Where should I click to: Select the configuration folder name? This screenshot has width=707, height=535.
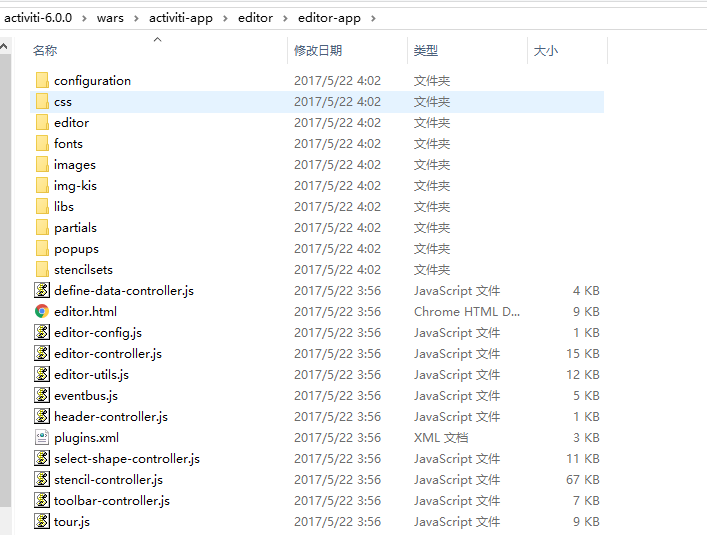(92, 81)
